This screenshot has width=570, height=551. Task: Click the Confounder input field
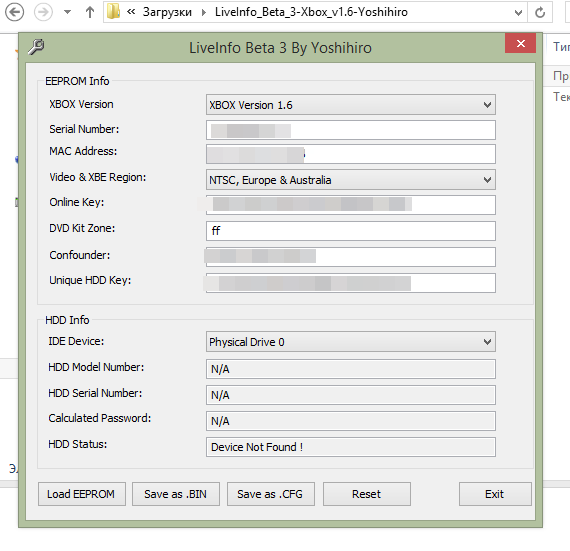coord(350,257)
